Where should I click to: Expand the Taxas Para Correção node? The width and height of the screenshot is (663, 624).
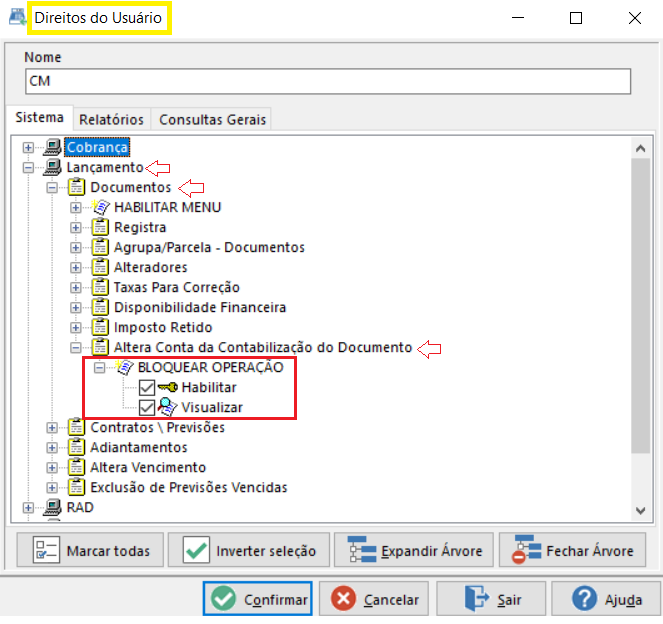pyautogui.click(x=76, y=287)
